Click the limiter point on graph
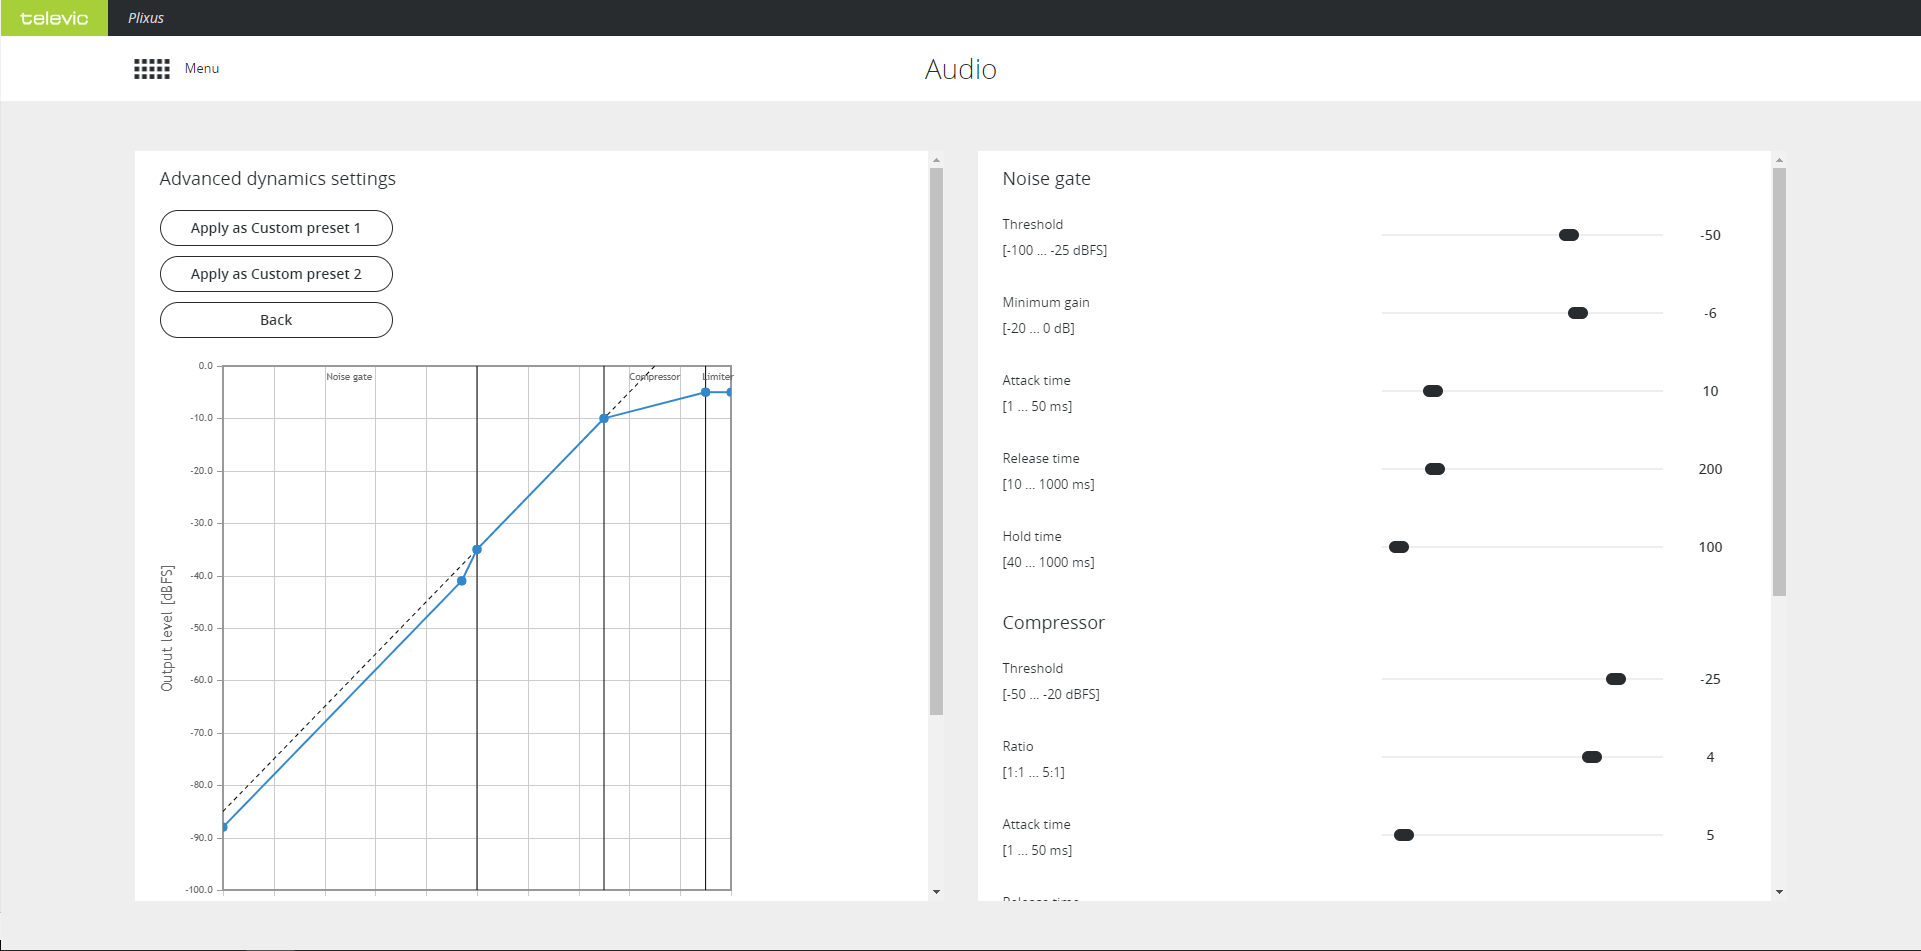Viewport: 1921px width, 951px height. click(706, 392)
